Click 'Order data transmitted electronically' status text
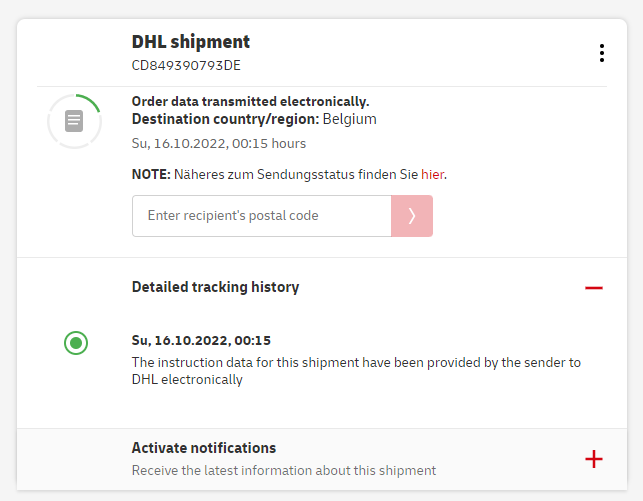 [x=250, y=102]
